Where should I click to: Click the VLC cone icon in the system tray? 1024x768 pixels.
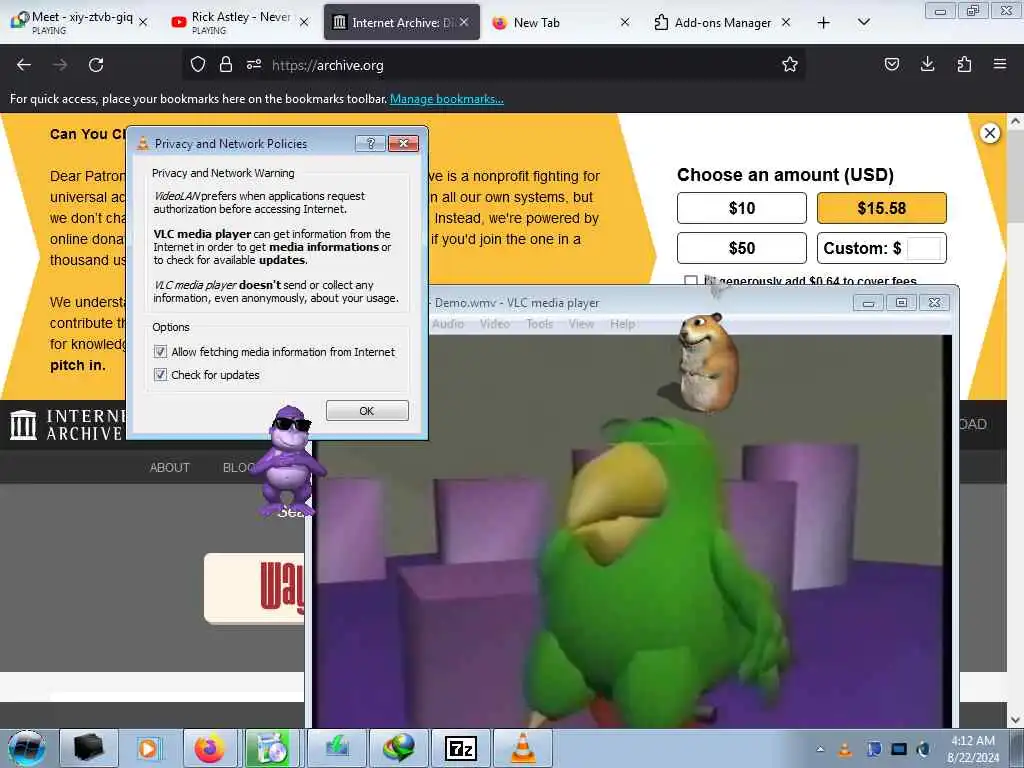pyautogui.click(x=845, y=749)
